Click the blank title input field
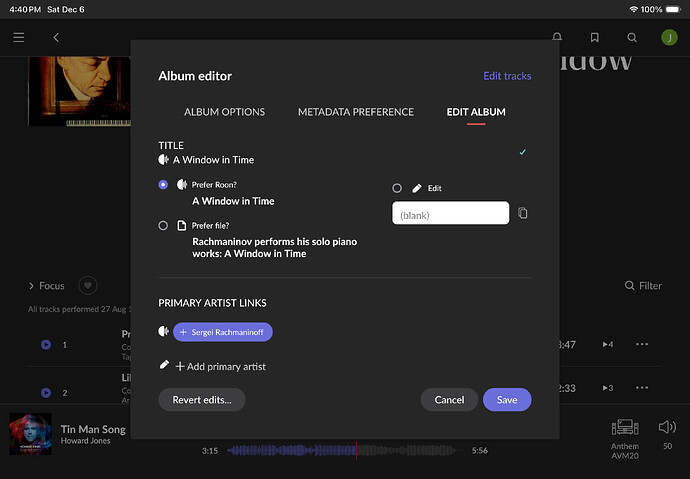The width and height of the screenshot is (690, 479). [451, 213]
